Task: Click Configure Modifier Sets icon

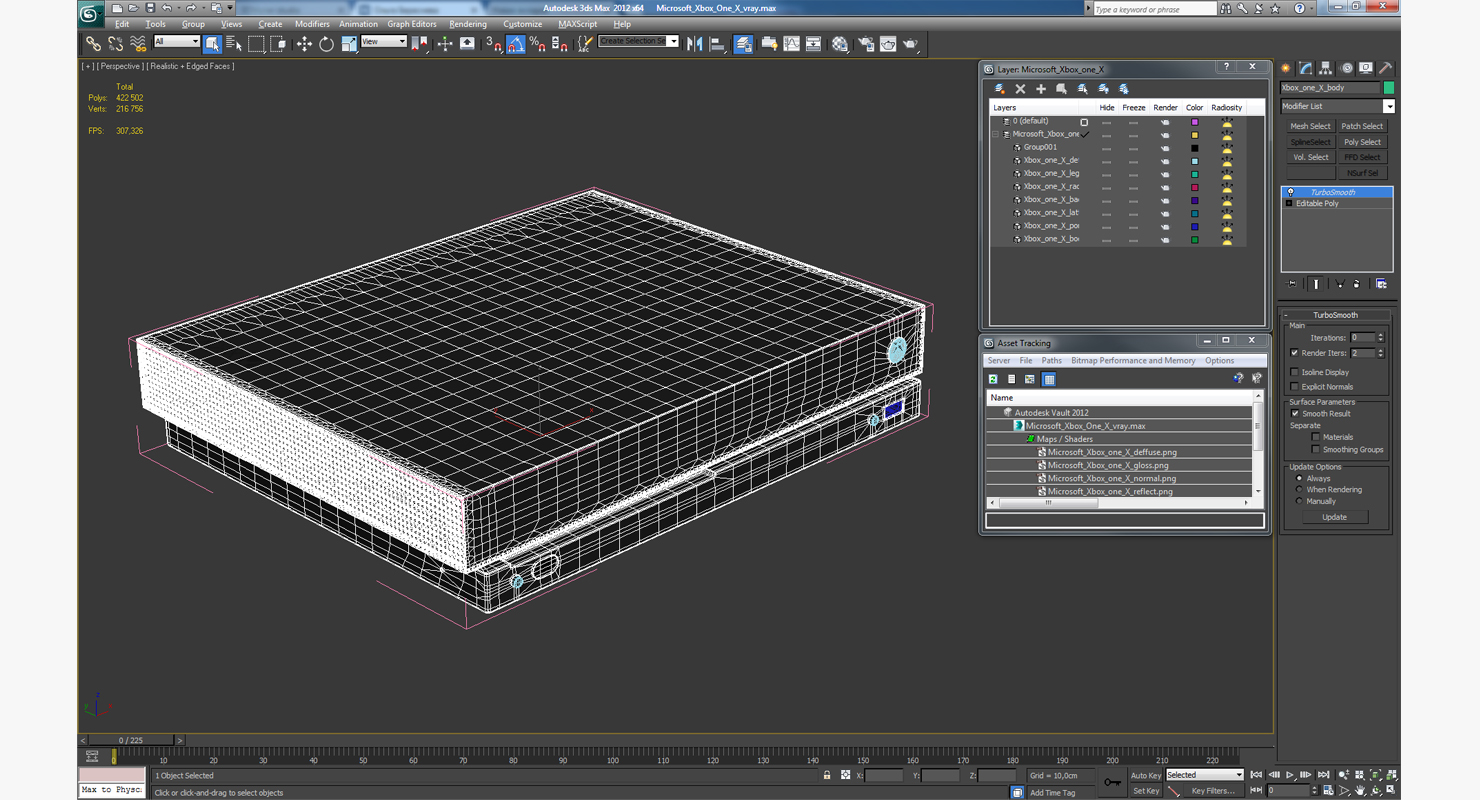Action: pos(1381,284)
